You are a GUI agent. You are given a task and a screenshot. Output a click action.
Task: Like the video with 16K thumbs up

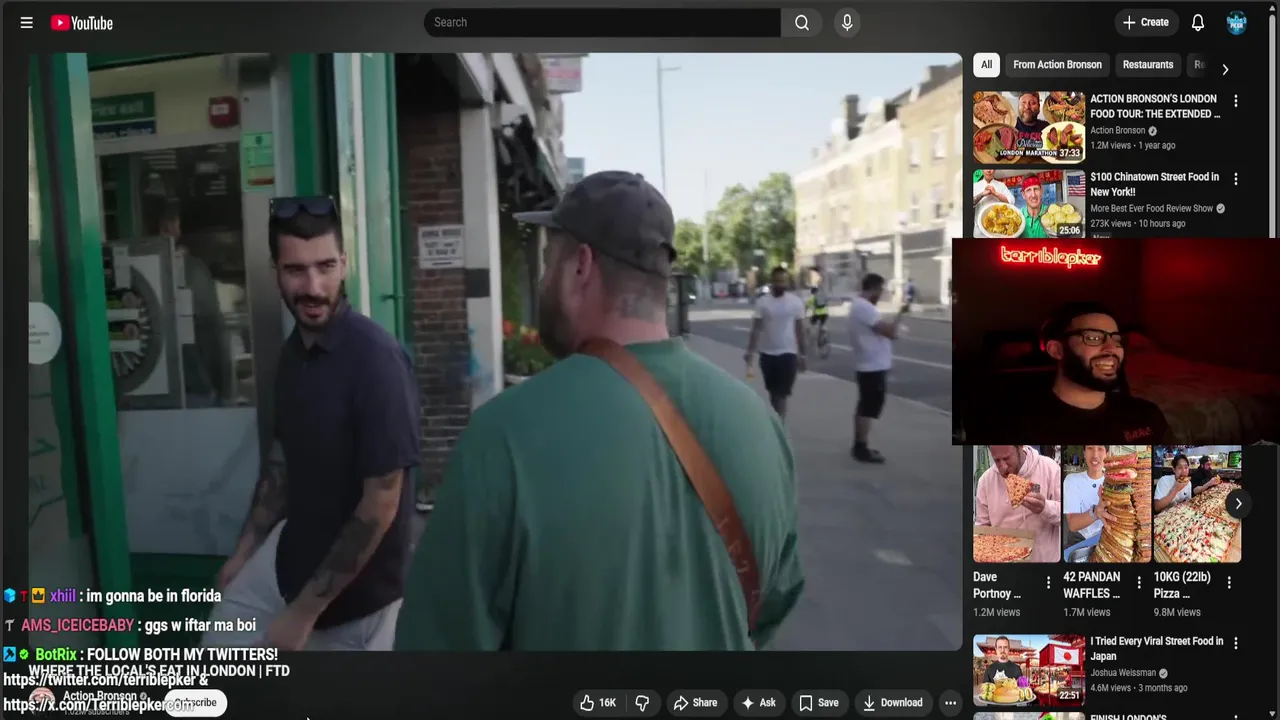[598, 703]
